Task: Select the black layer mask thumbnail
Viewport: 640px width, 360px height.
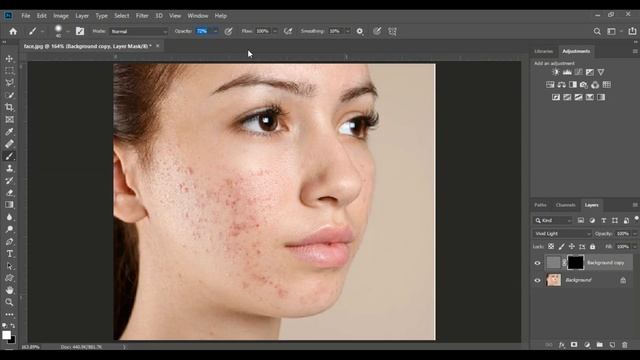Action: [576, 262]
